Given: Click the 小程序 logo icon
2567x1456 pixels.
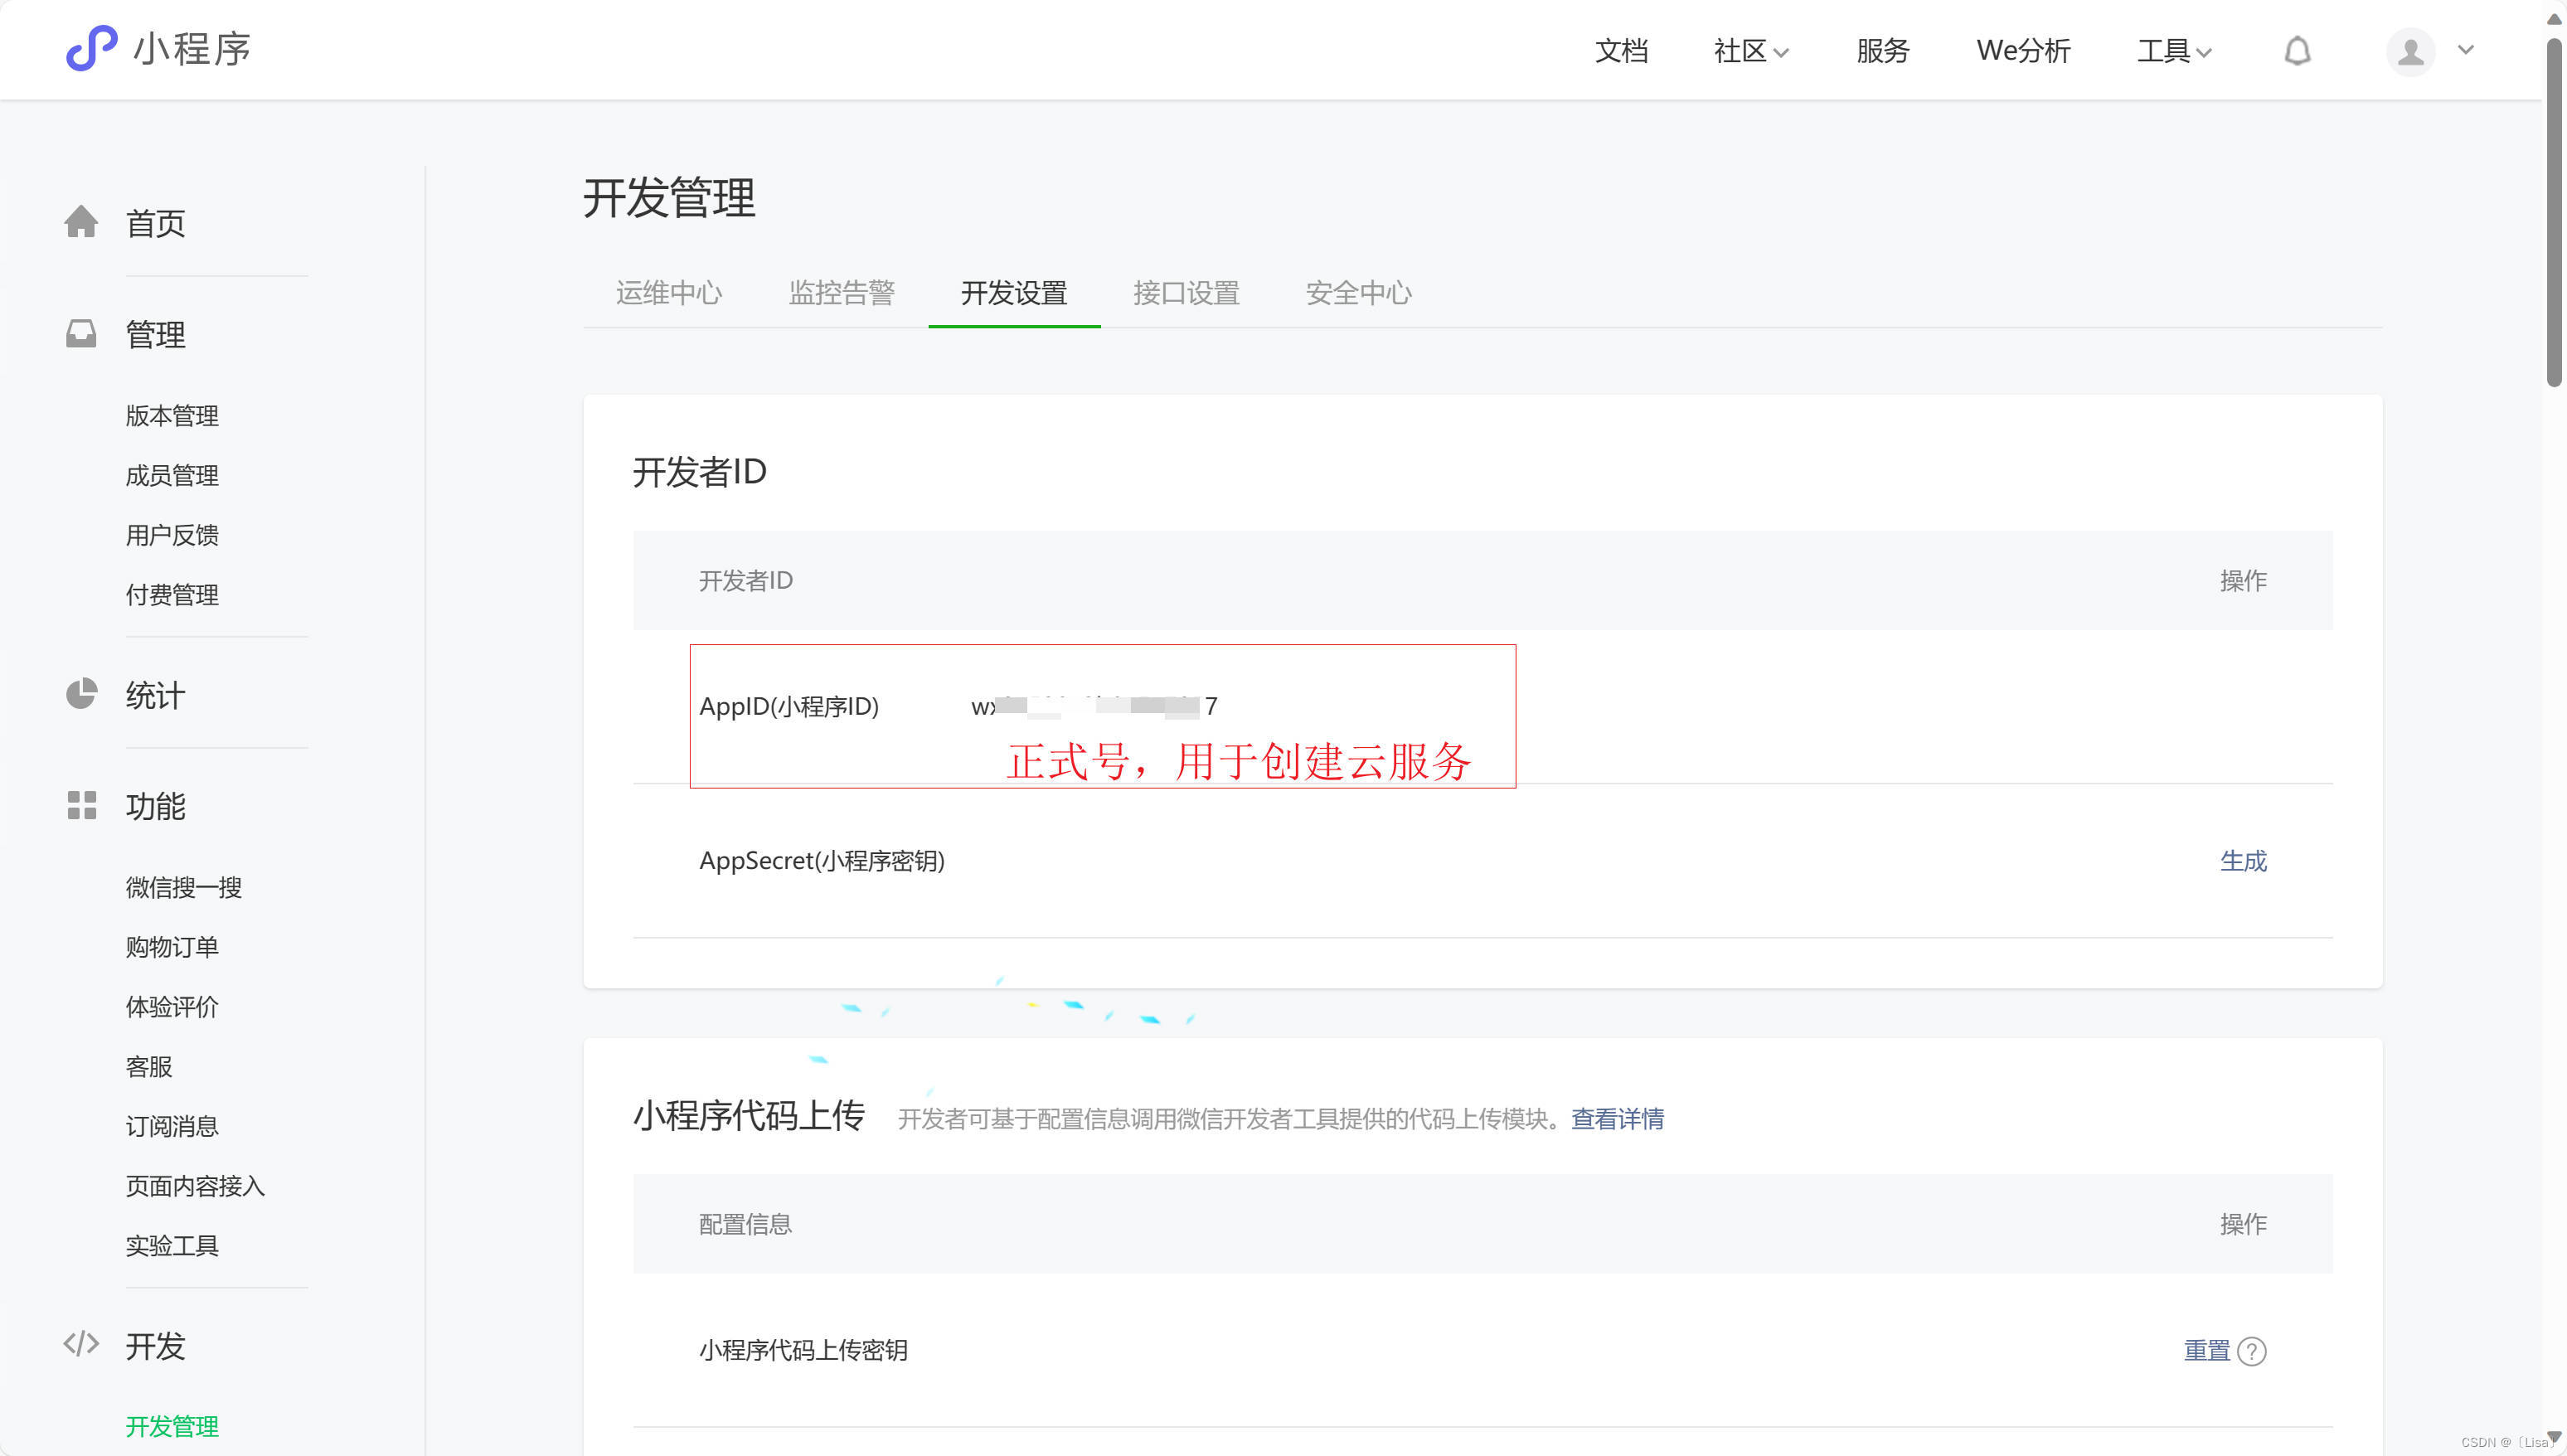Looking at the screenshot, I should 91,48.
